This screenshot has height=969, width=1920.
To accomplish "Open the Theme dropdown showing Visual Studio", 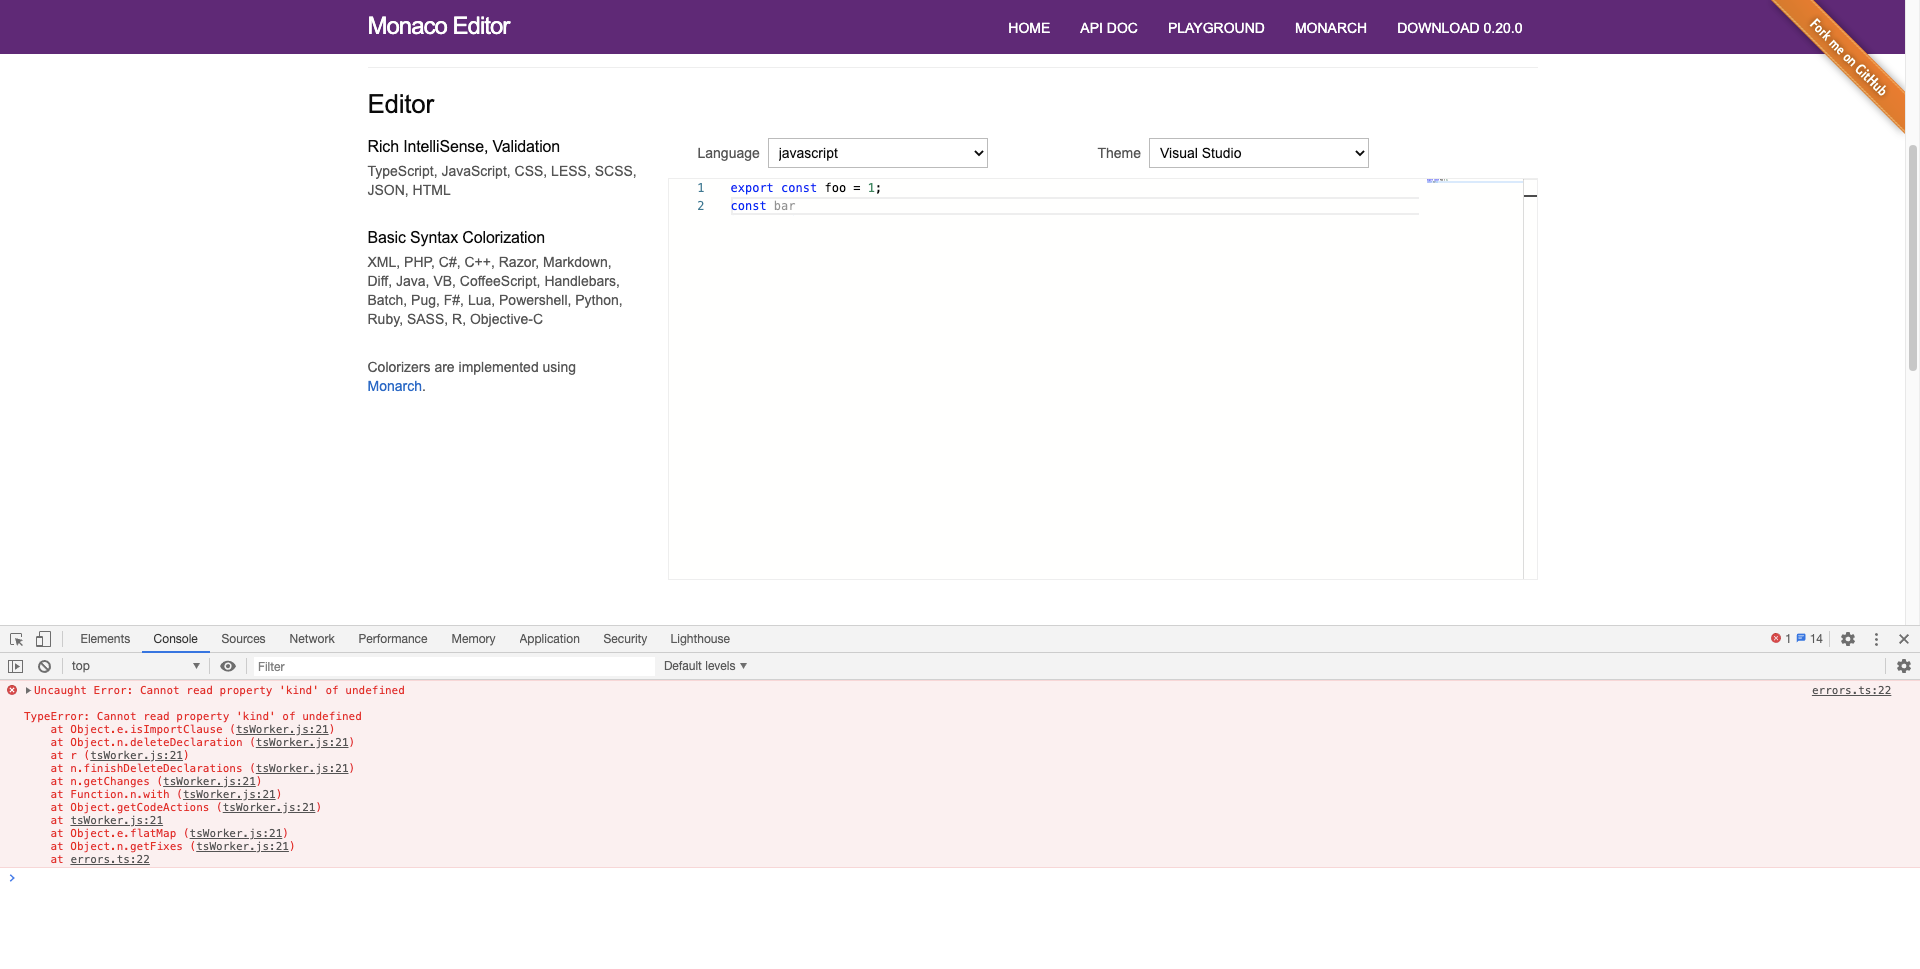I will click(1258, 153).
